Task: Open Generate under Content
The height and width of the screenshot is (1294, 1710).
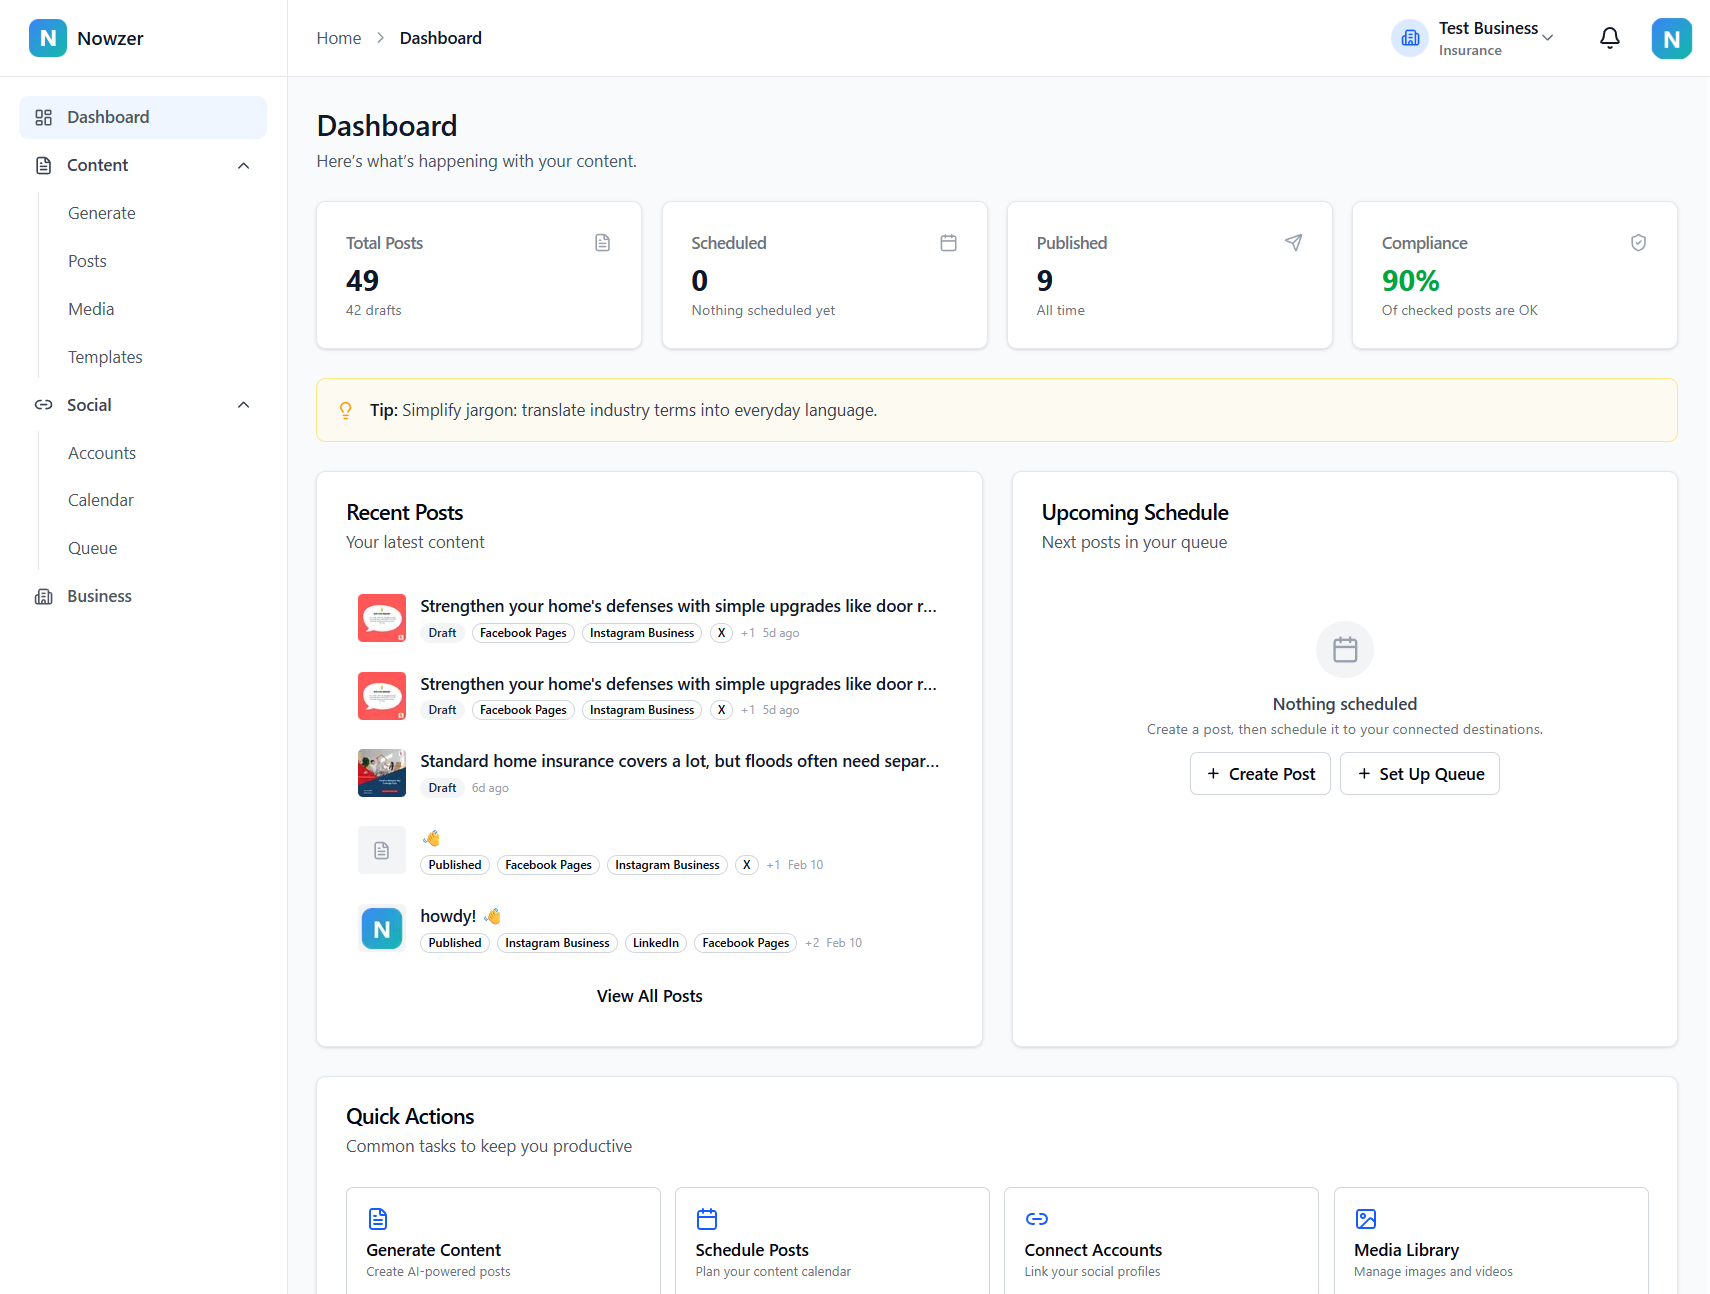Action: pyautogui.click(x=102, y=213)
